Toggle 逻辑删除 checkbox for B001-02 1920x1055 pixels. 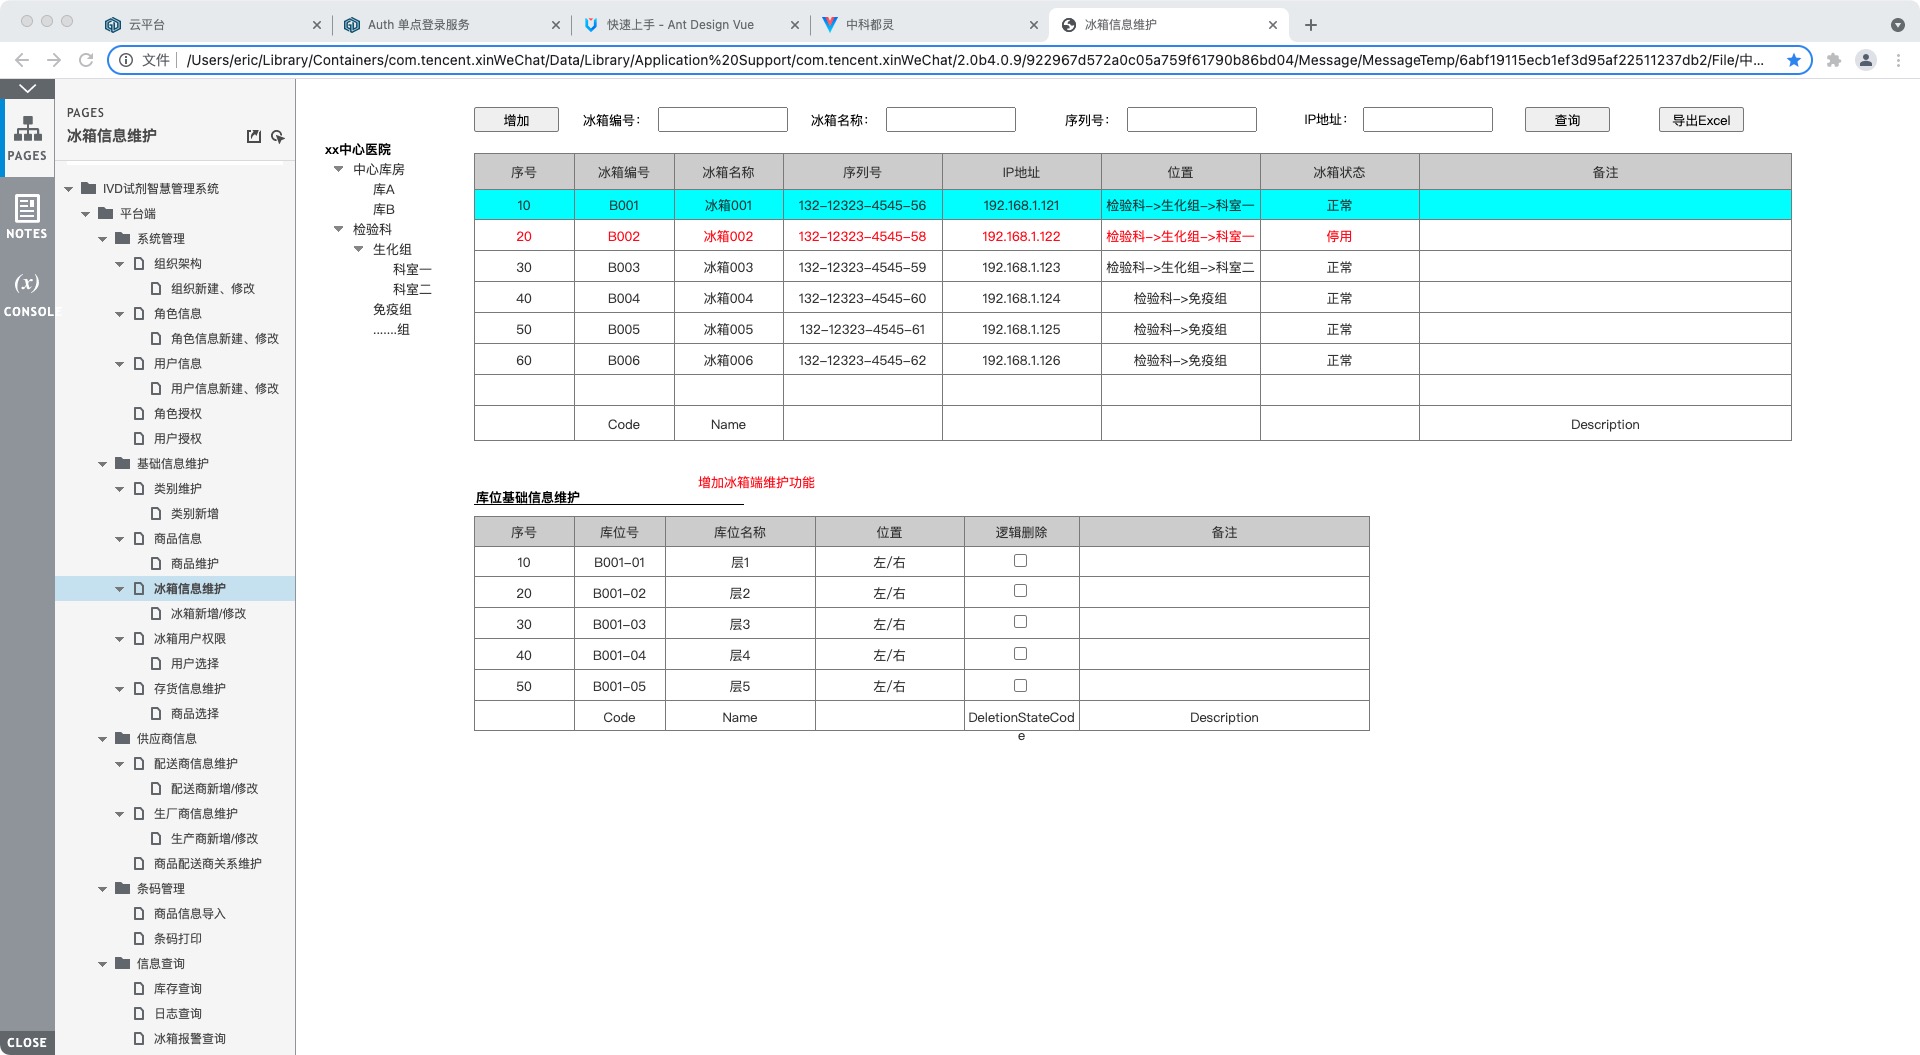pos(1020,591)
